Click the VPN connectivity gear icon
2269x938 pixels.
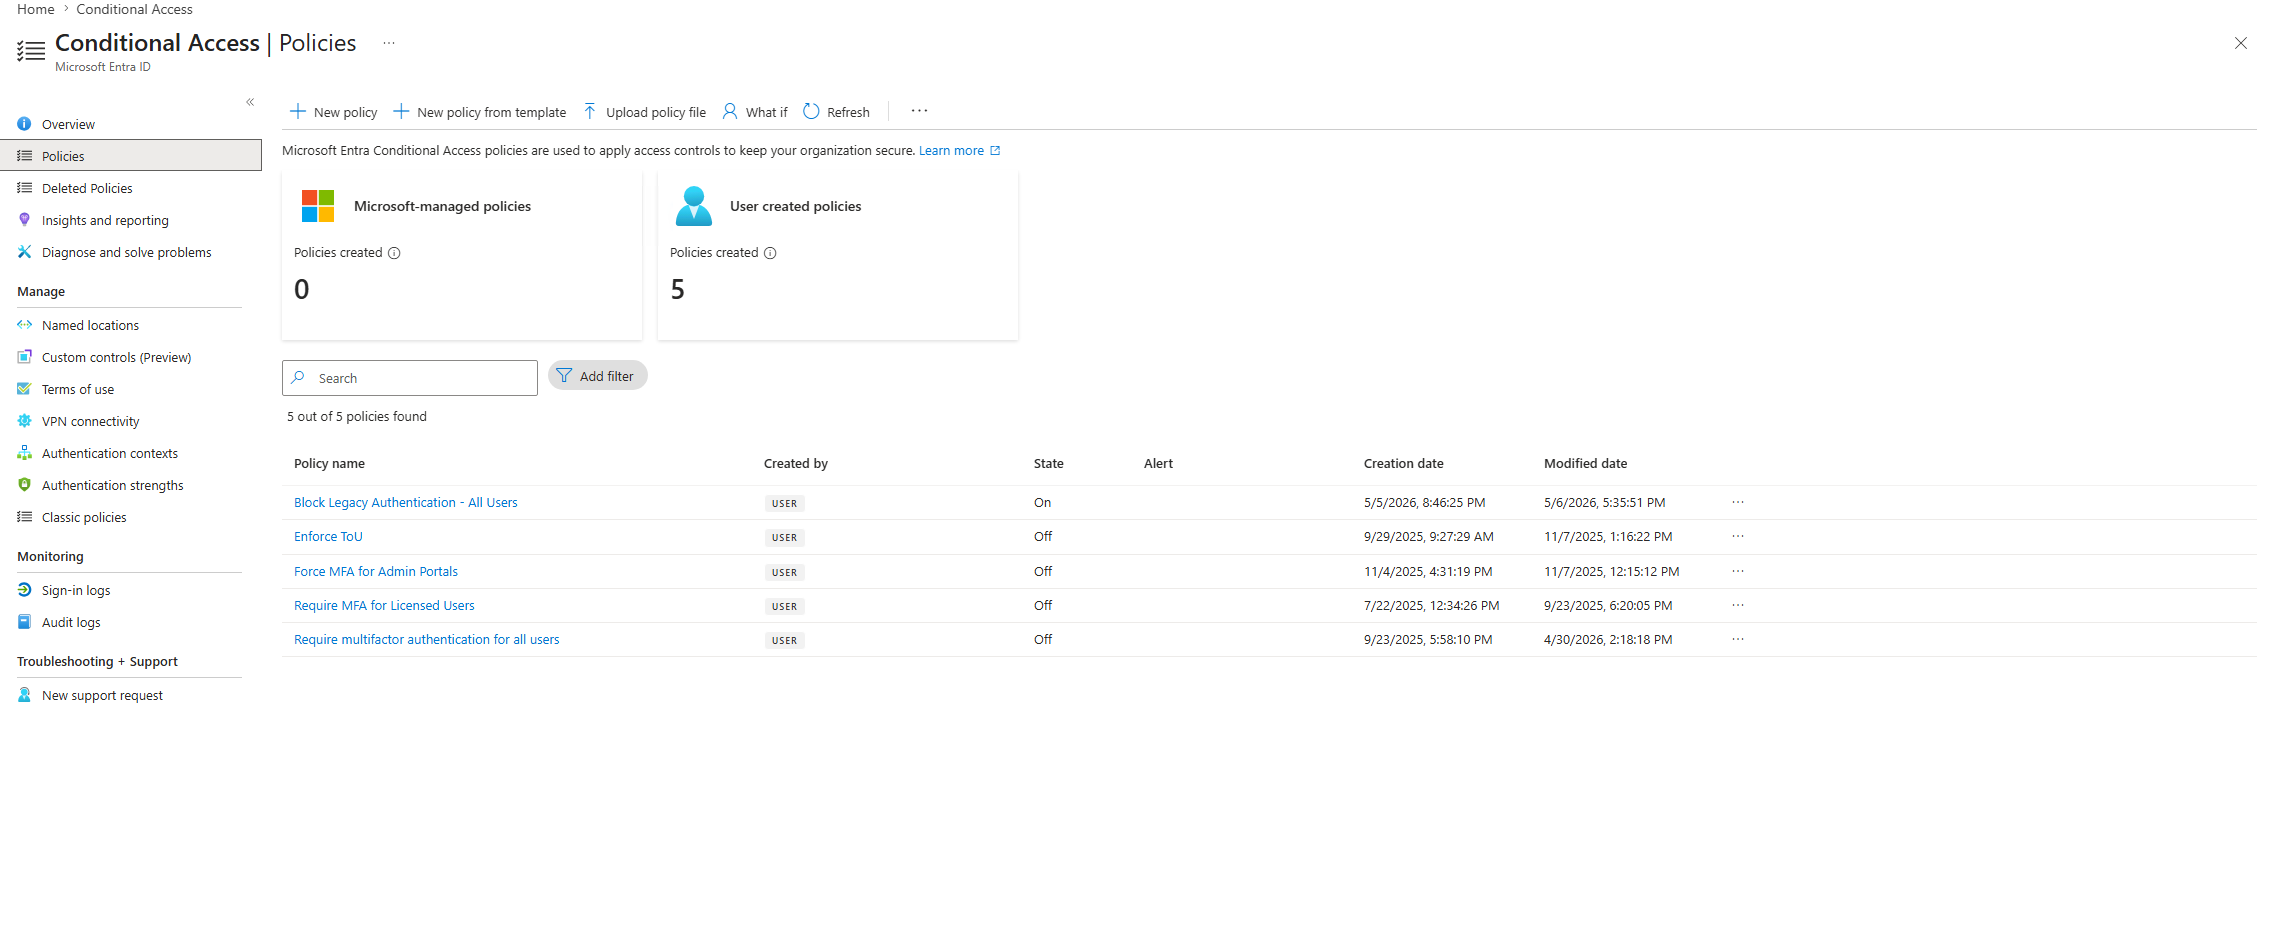24,421
